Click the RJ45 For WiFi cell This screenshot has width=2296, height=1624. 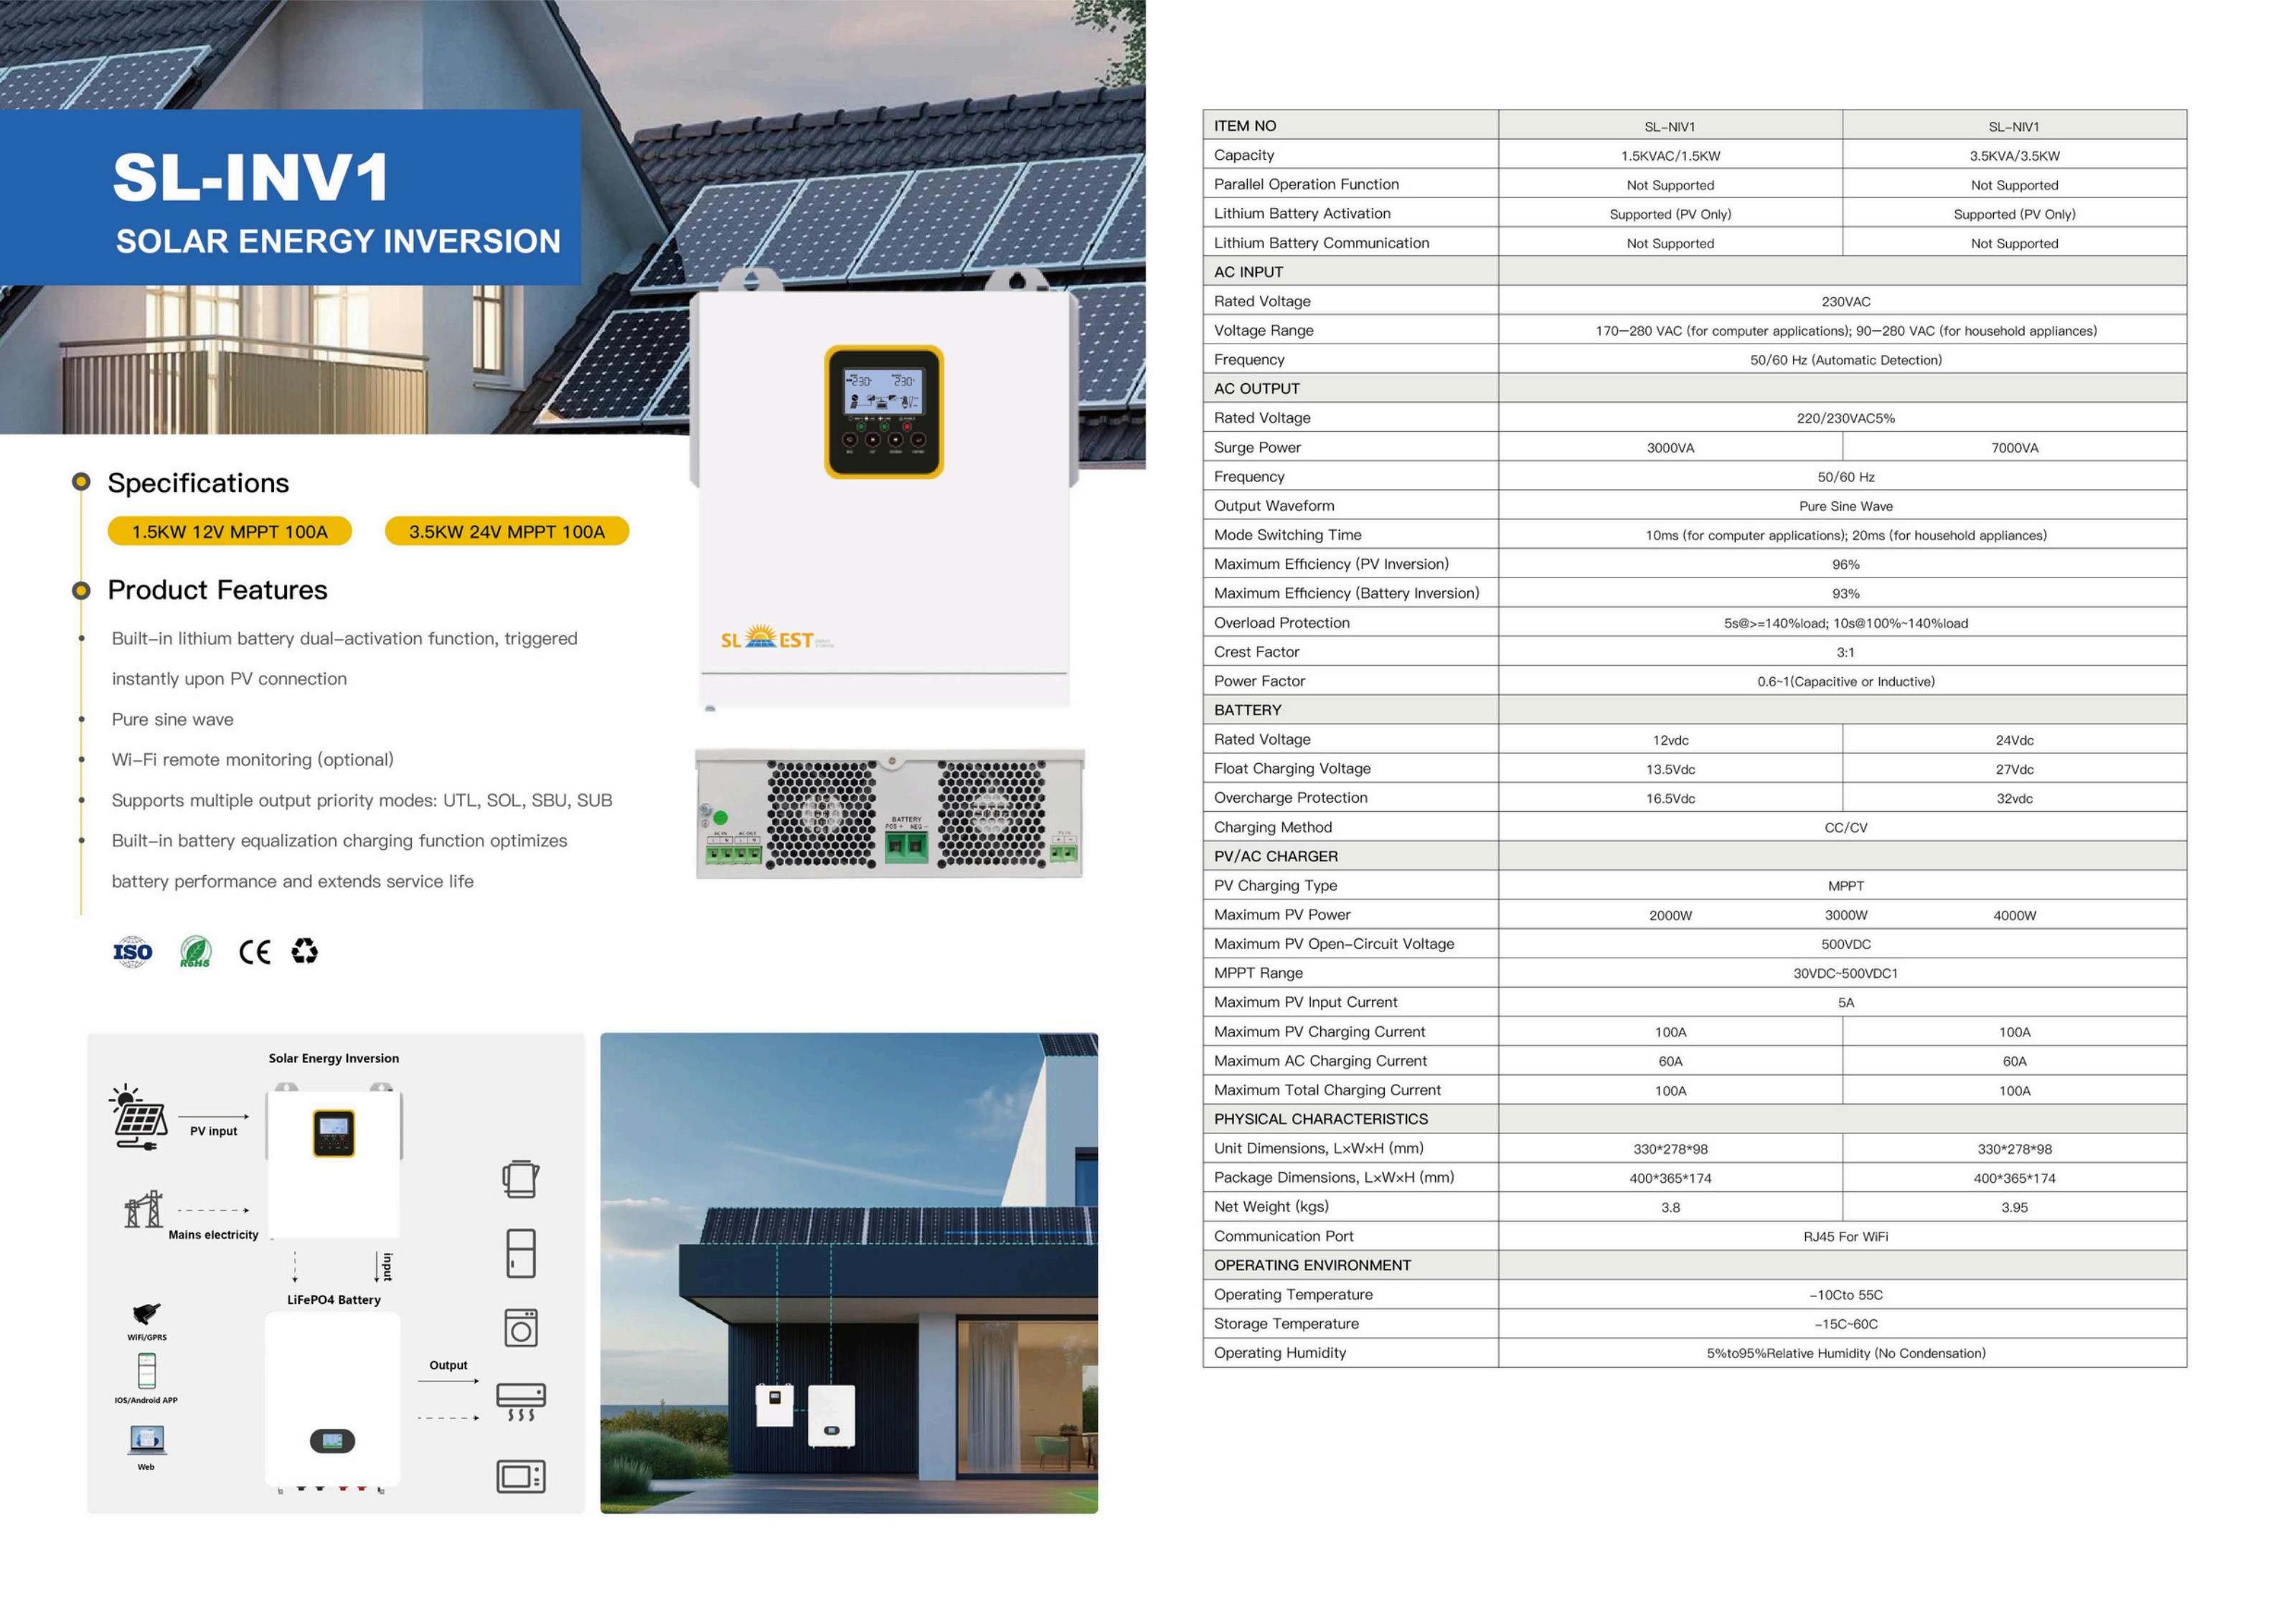(1842, 1235)
